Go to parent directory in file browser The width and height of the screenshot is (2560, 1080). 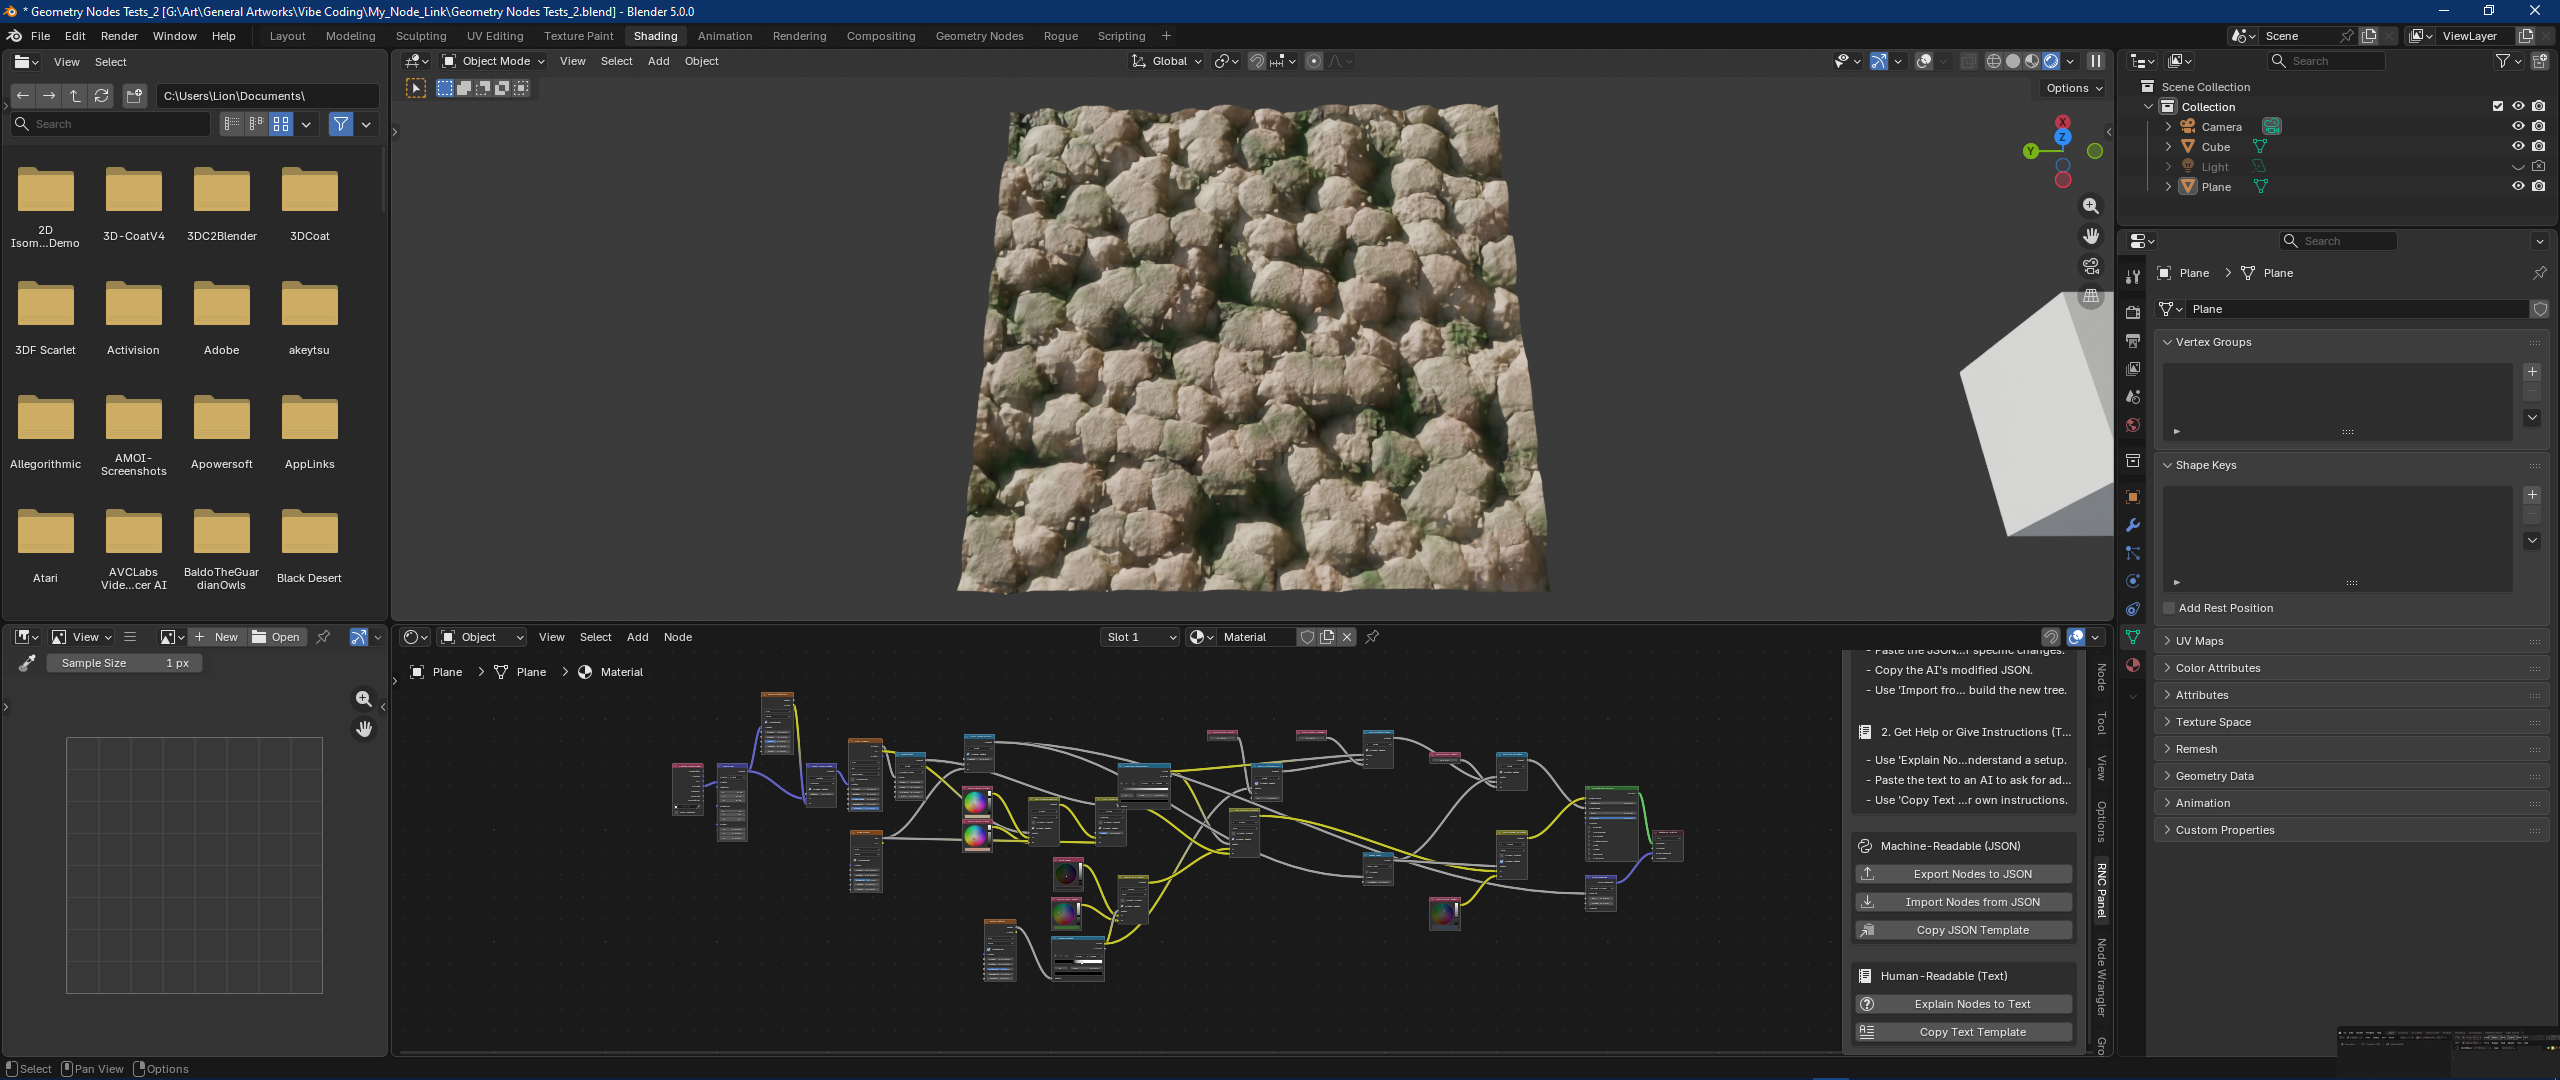(x=75, y=96)
